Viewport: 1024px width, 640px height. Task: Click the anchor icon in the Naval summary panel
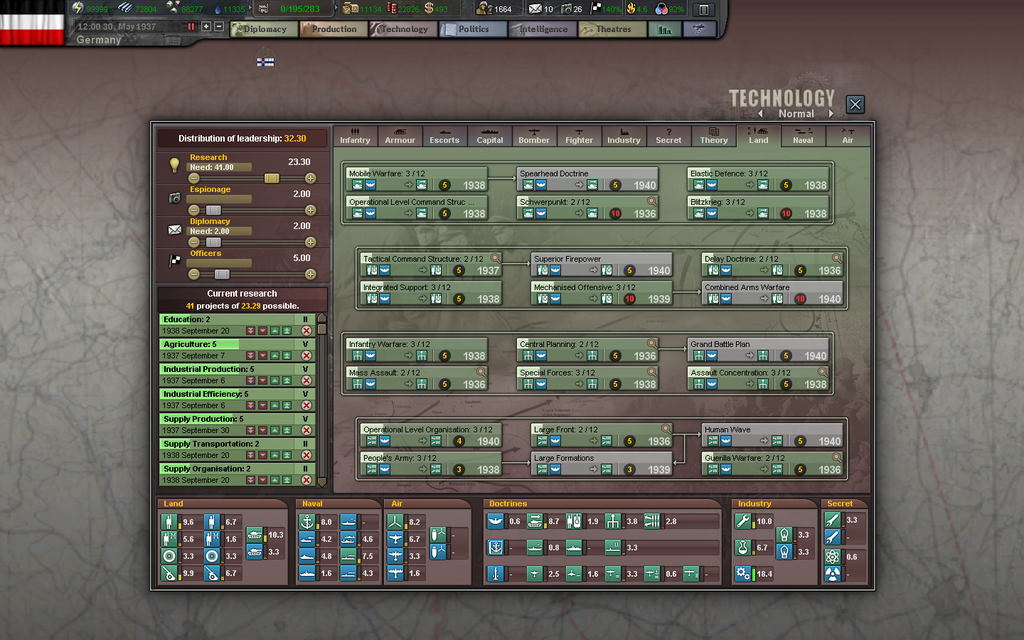[x=307, y=522]
